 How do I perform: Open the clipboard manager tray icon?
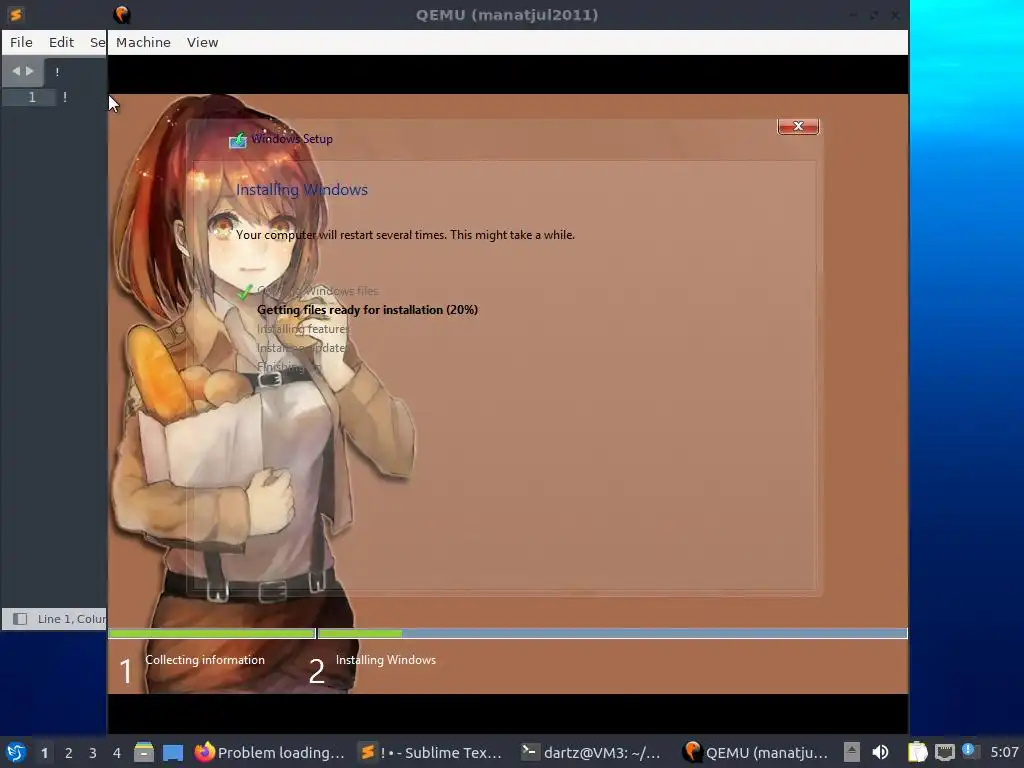tap(918, 752)
